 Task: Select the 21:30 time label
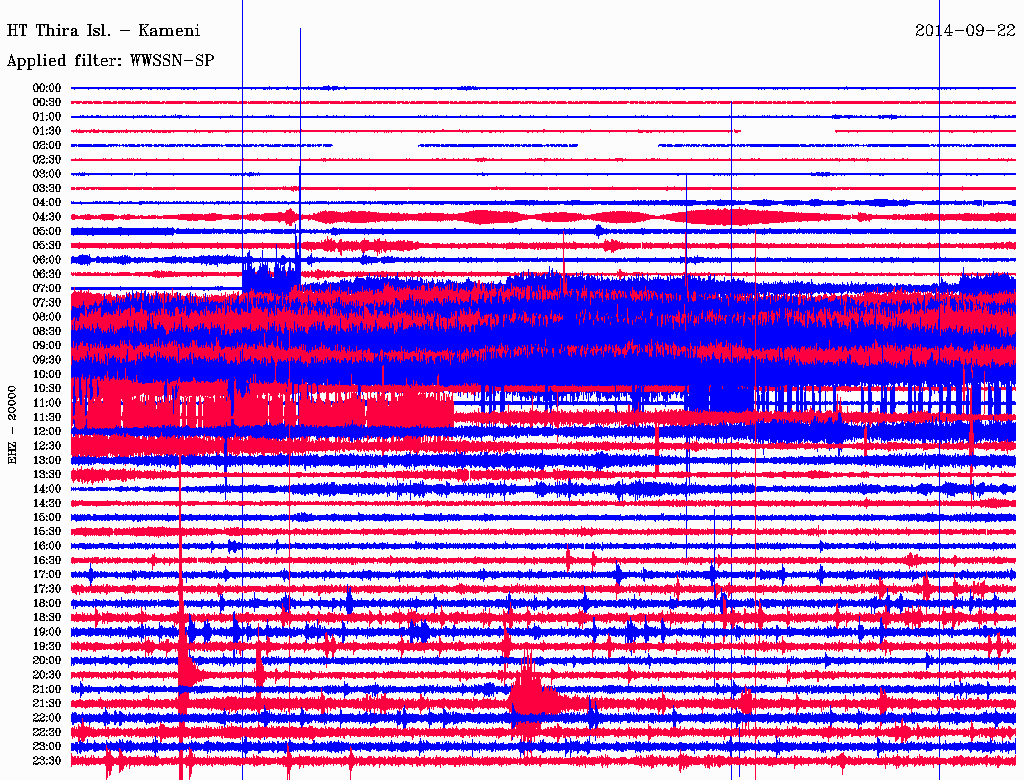click(x=47, y=703)
